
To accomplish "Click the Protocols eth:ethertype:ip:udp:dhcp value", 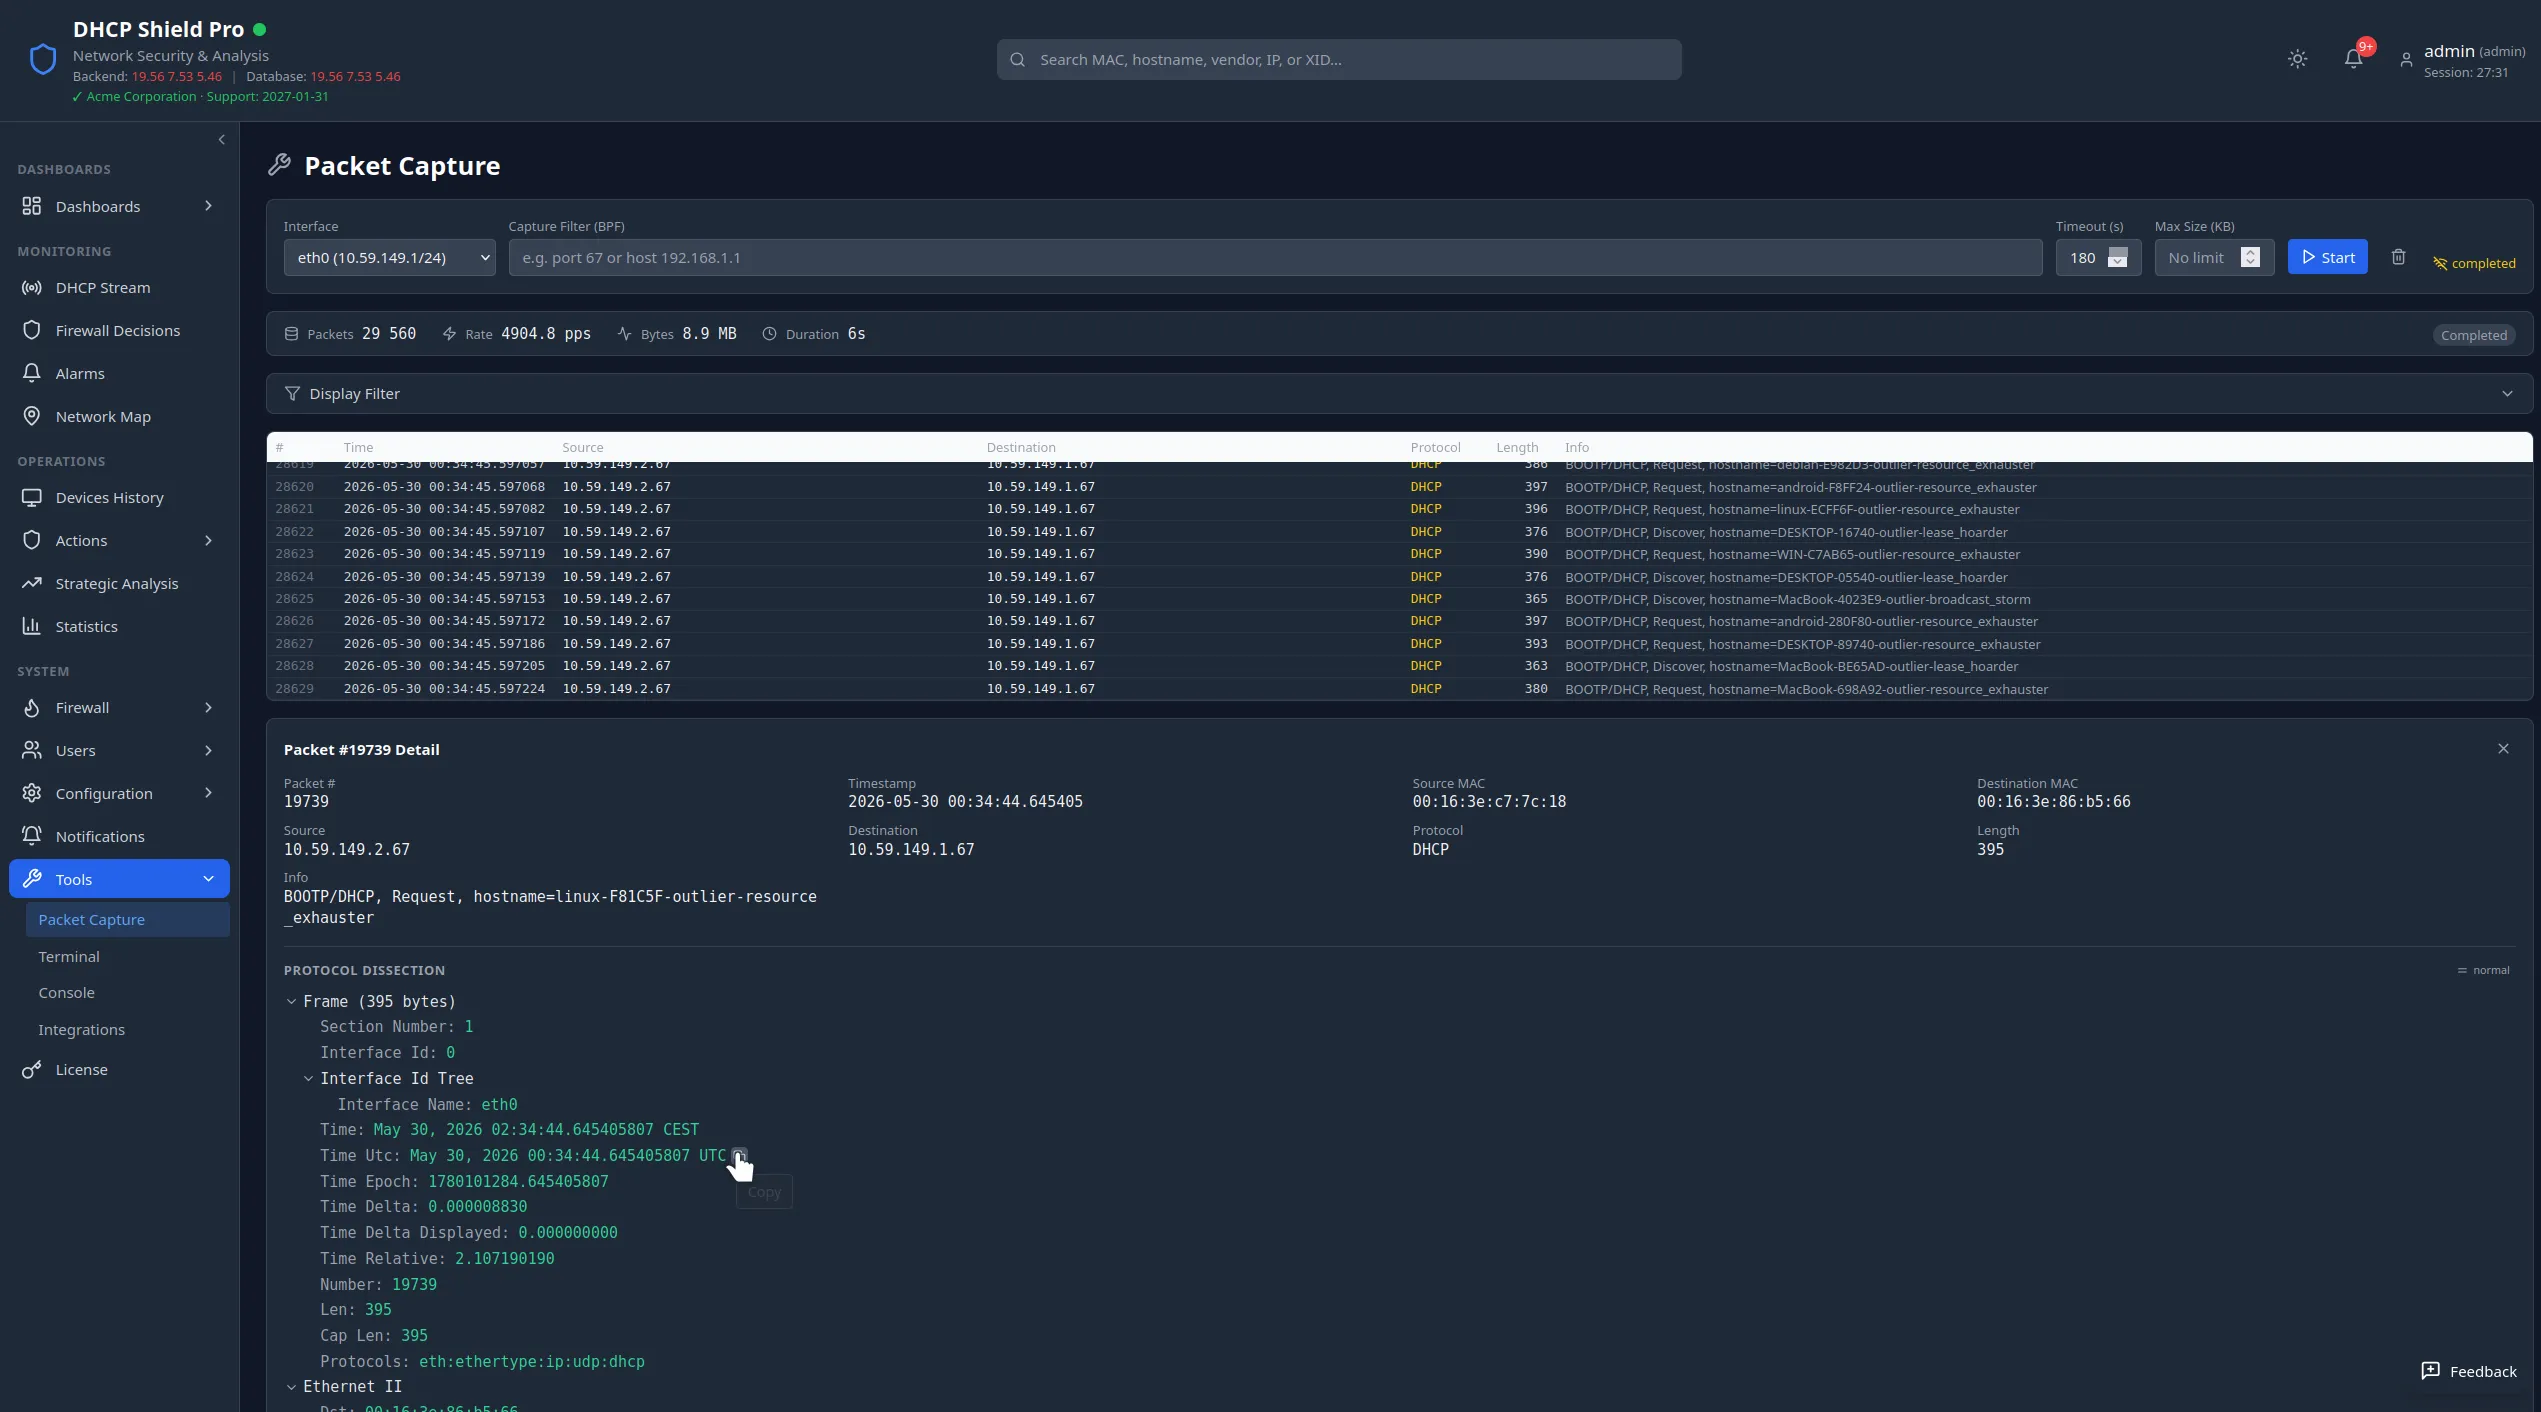I will (x=531, y=1362).
